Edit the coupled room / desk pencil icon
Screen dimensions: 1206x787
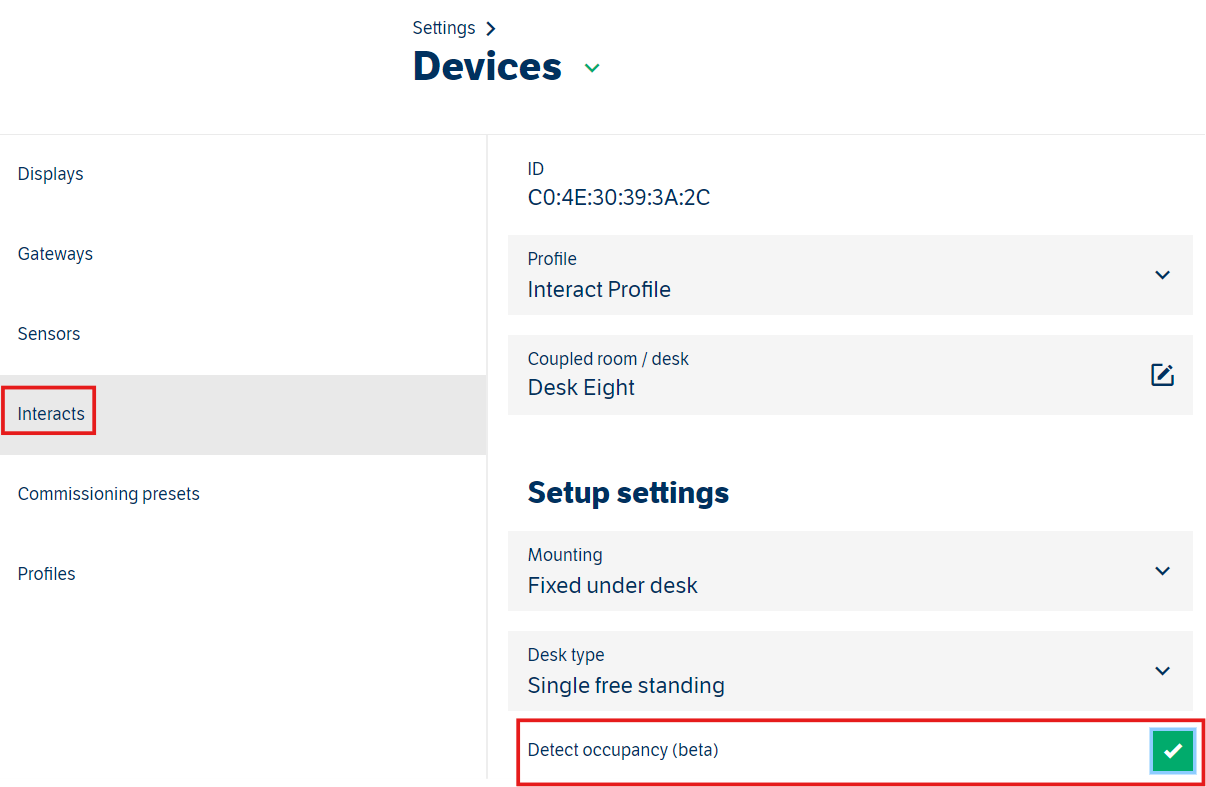tap(1161, 375)
